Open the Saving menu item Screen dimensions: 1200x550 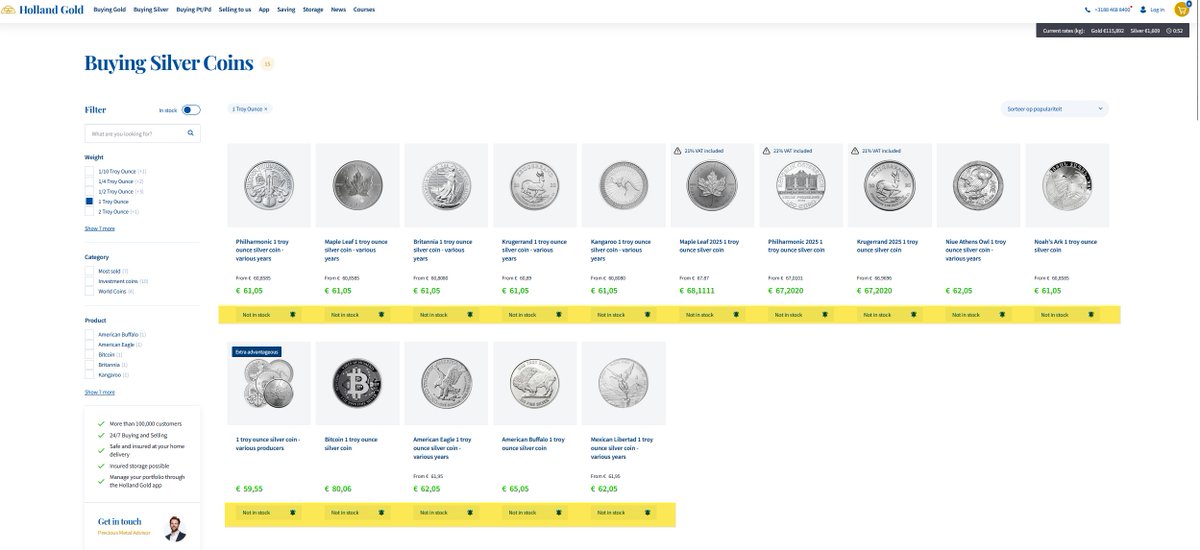click(286, 9)
